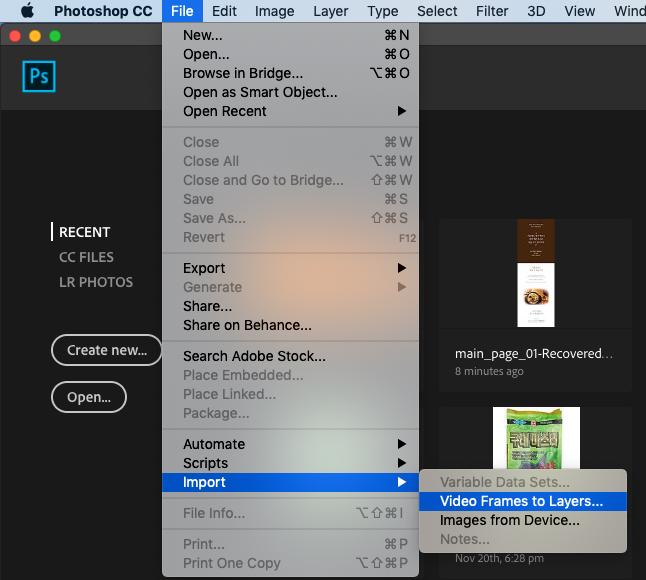
Task: Open the Type menu
Action: tap(383, 11)
